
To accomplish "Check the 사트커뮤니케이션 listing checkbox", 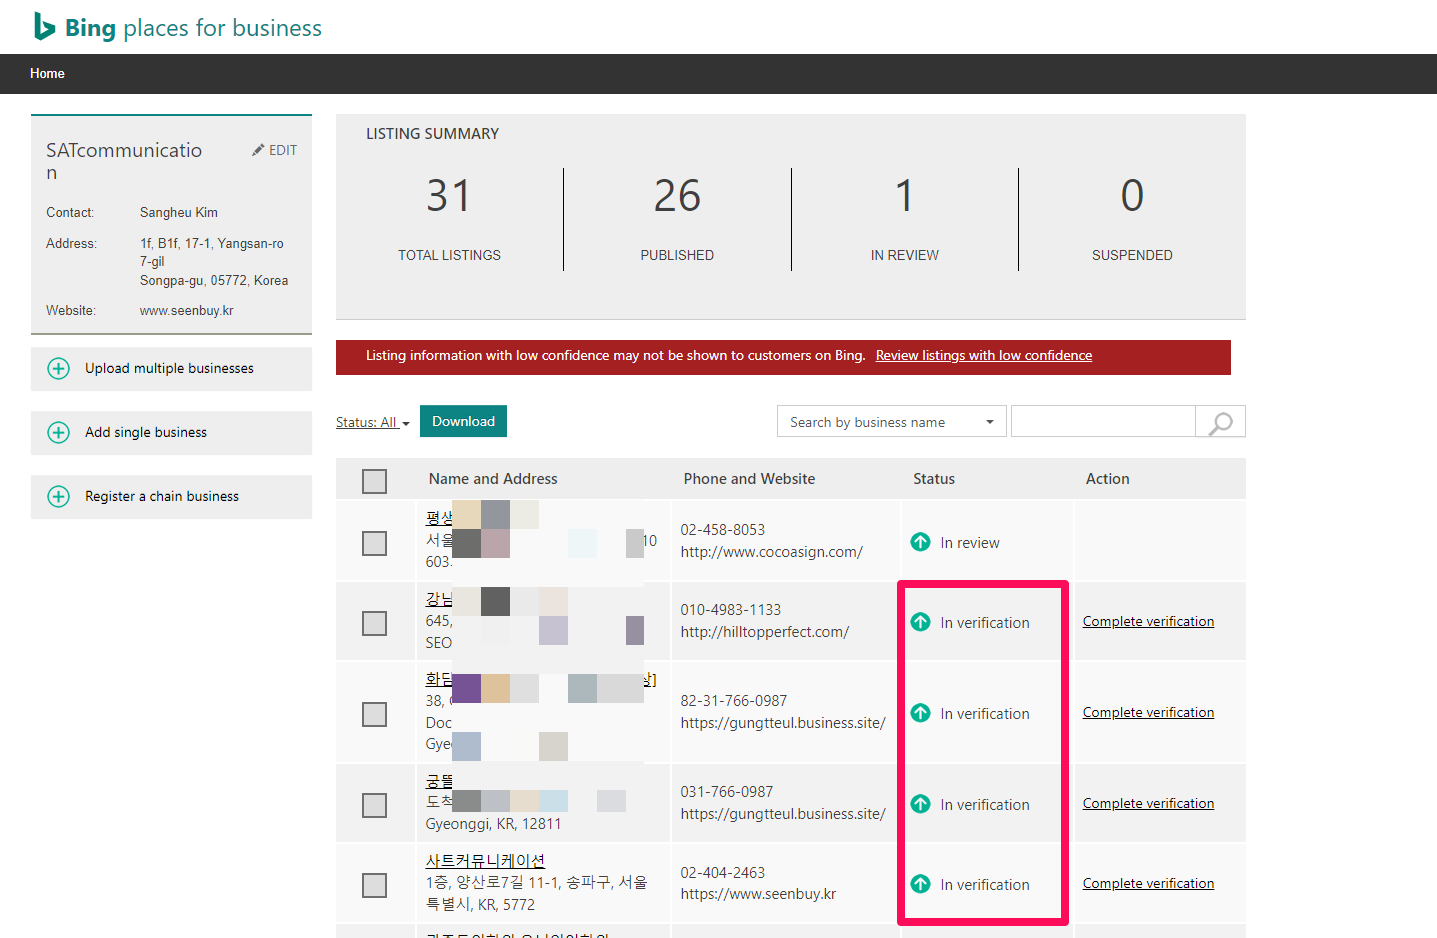I will 374,885.
